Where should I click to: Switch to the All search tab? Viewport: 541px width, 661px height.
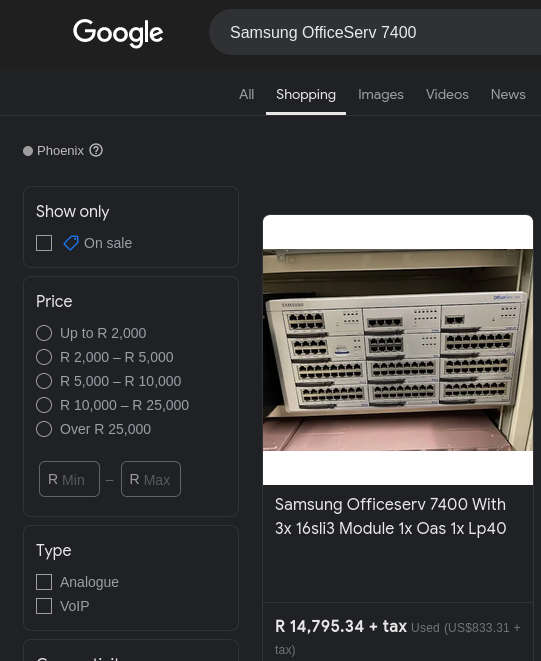[x=246, y=94]
